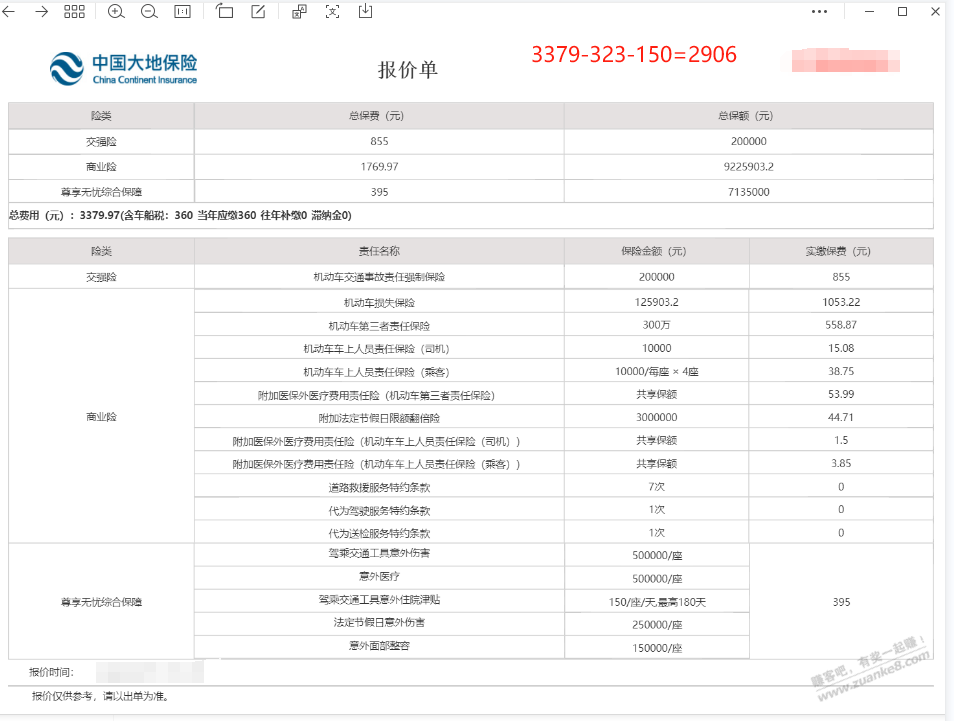Close the image viewer window
The image size is (954, 721).
[935, 12]
